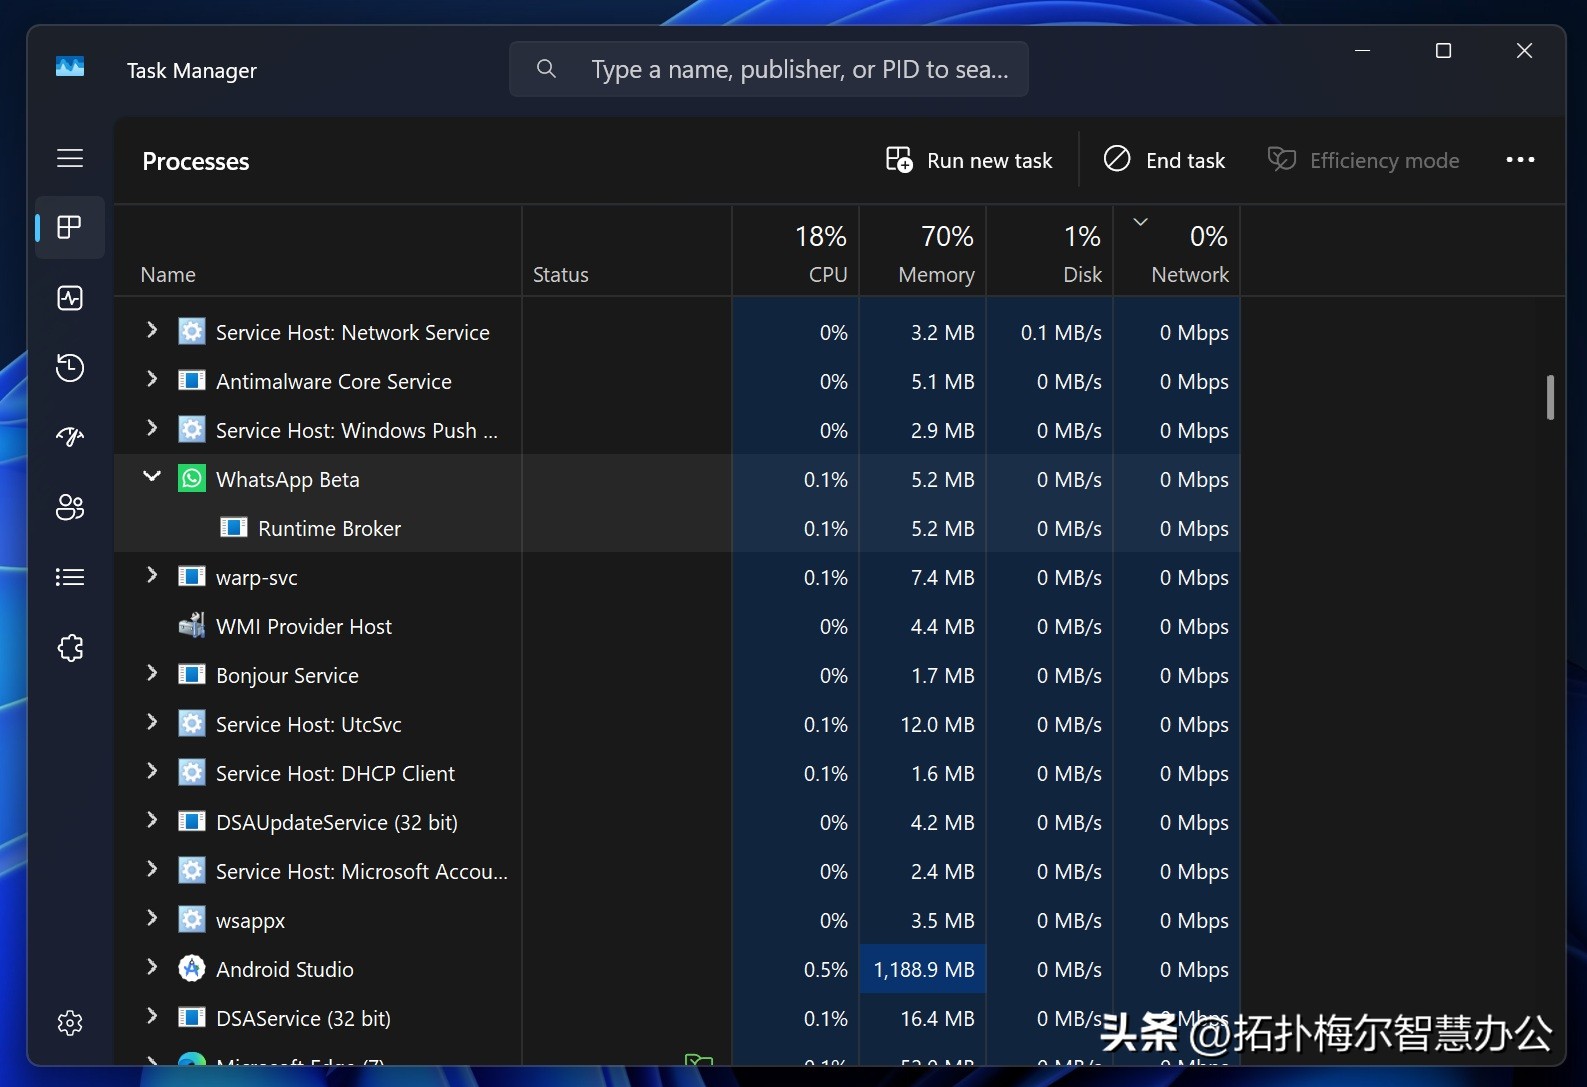Click the Android Studio app icon
The image size is (1587, 1087).
(192, 968)
